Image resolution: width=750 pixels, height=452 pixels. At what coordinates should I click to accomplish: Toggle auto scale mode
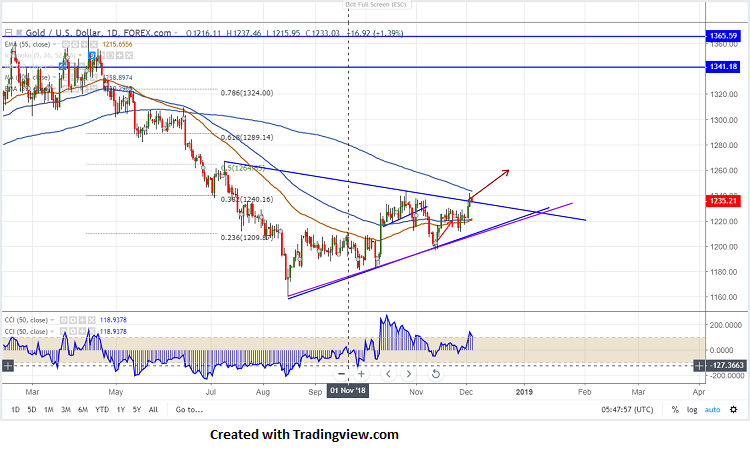point(712,410)
